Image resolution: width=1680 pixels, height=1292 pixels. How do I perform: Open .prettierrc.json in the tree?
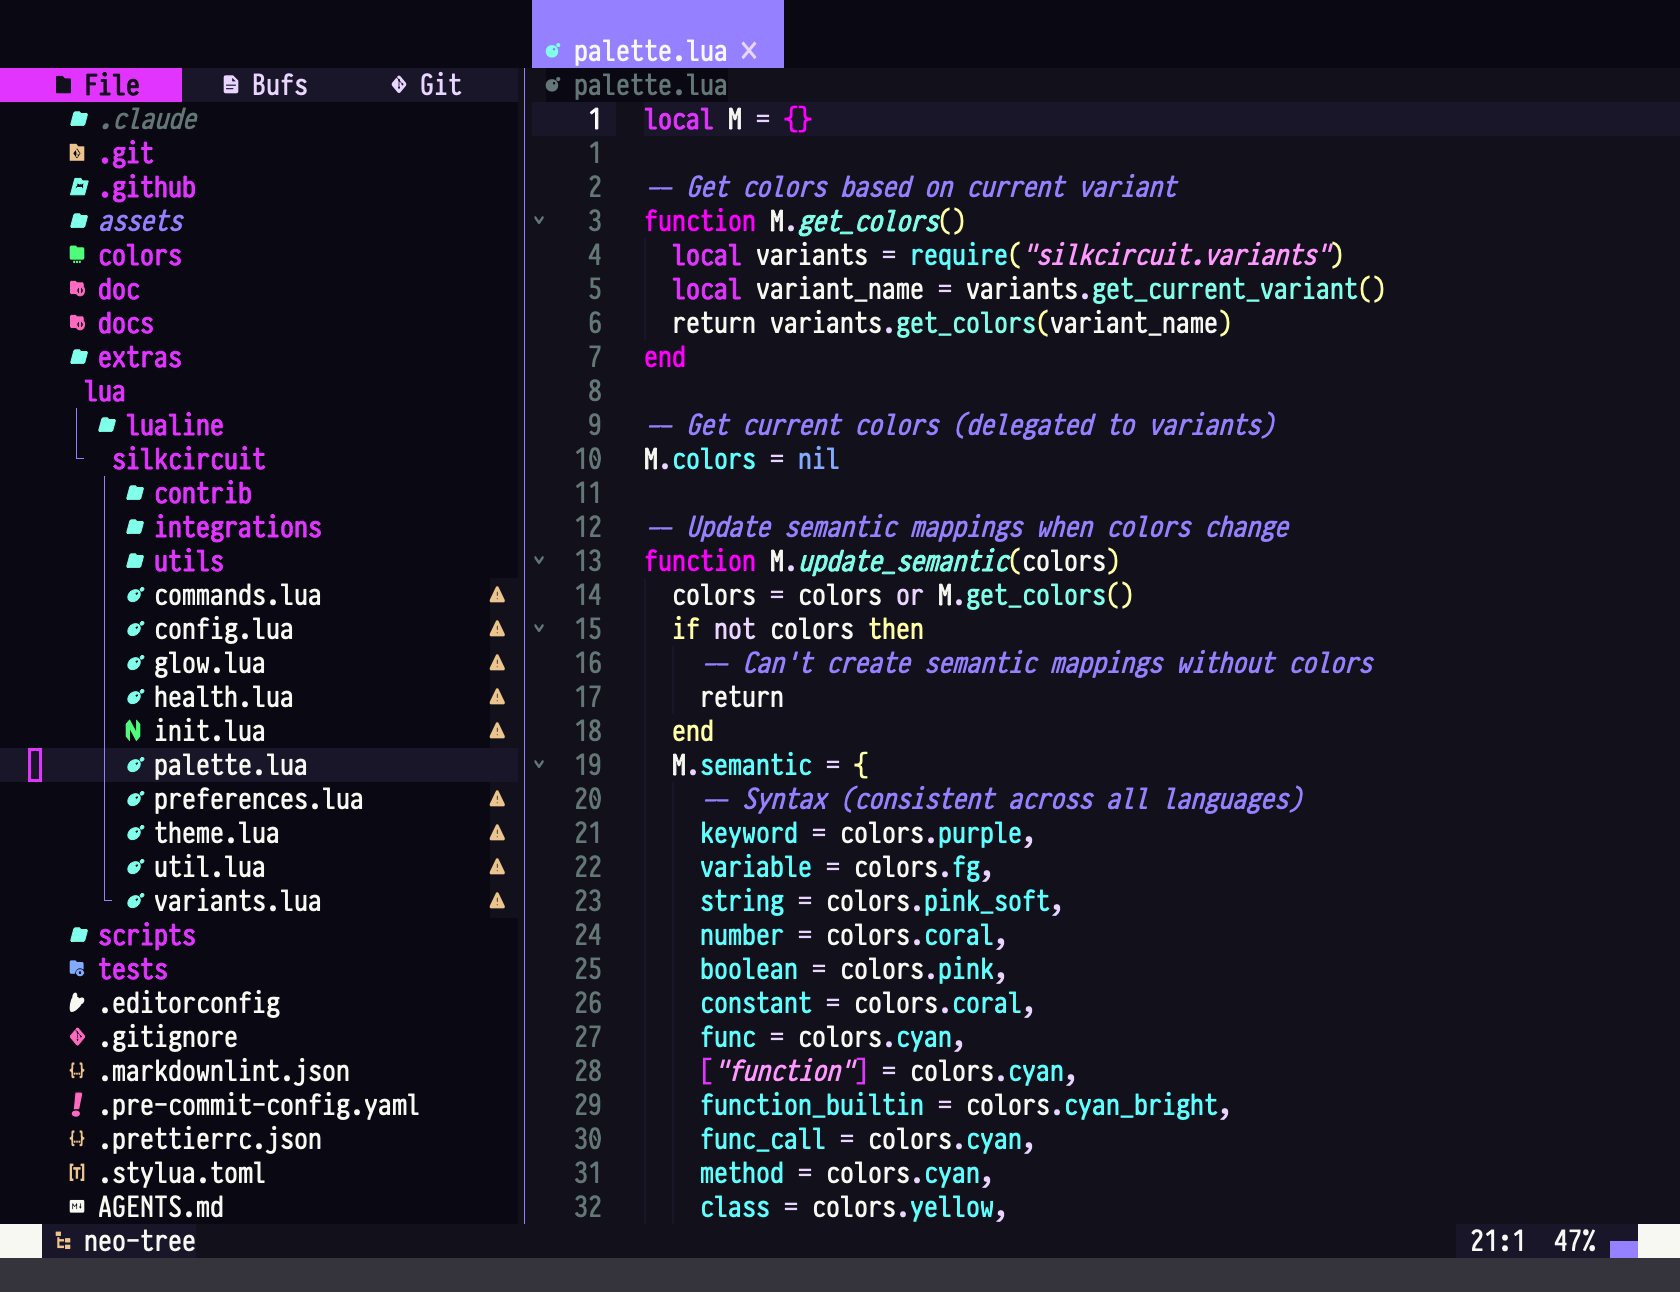tap(210, 1139)
